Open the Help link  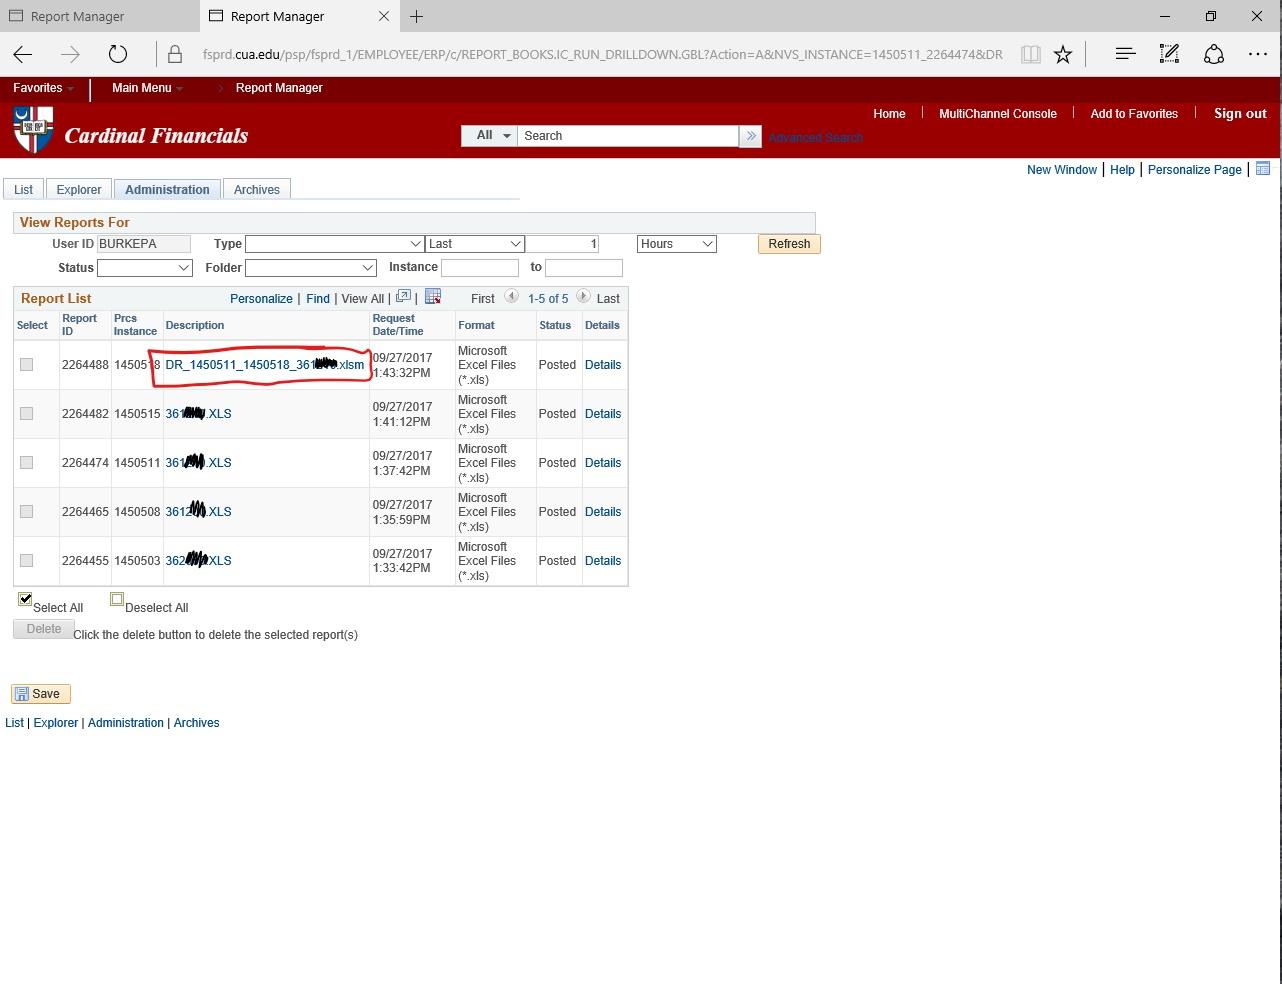[x=1122, y=170]
